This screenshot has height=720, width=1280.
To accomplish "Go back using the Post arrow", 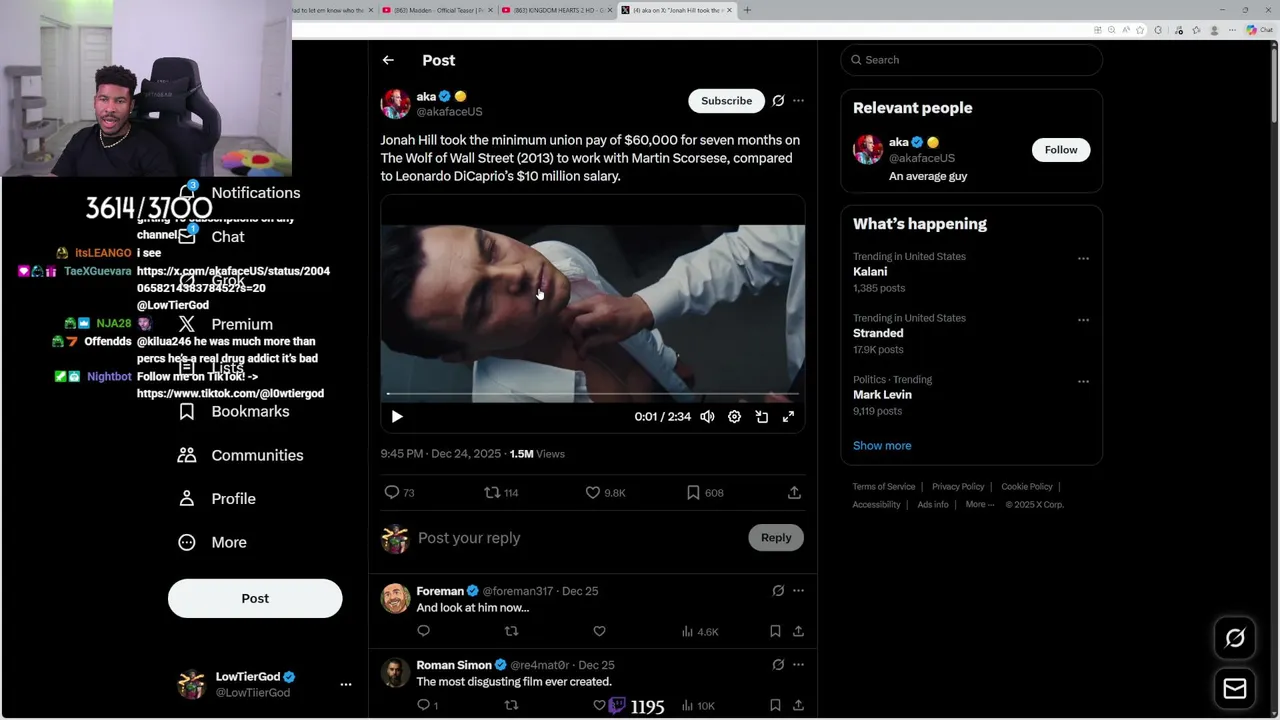I will click(x=388, y=60).
